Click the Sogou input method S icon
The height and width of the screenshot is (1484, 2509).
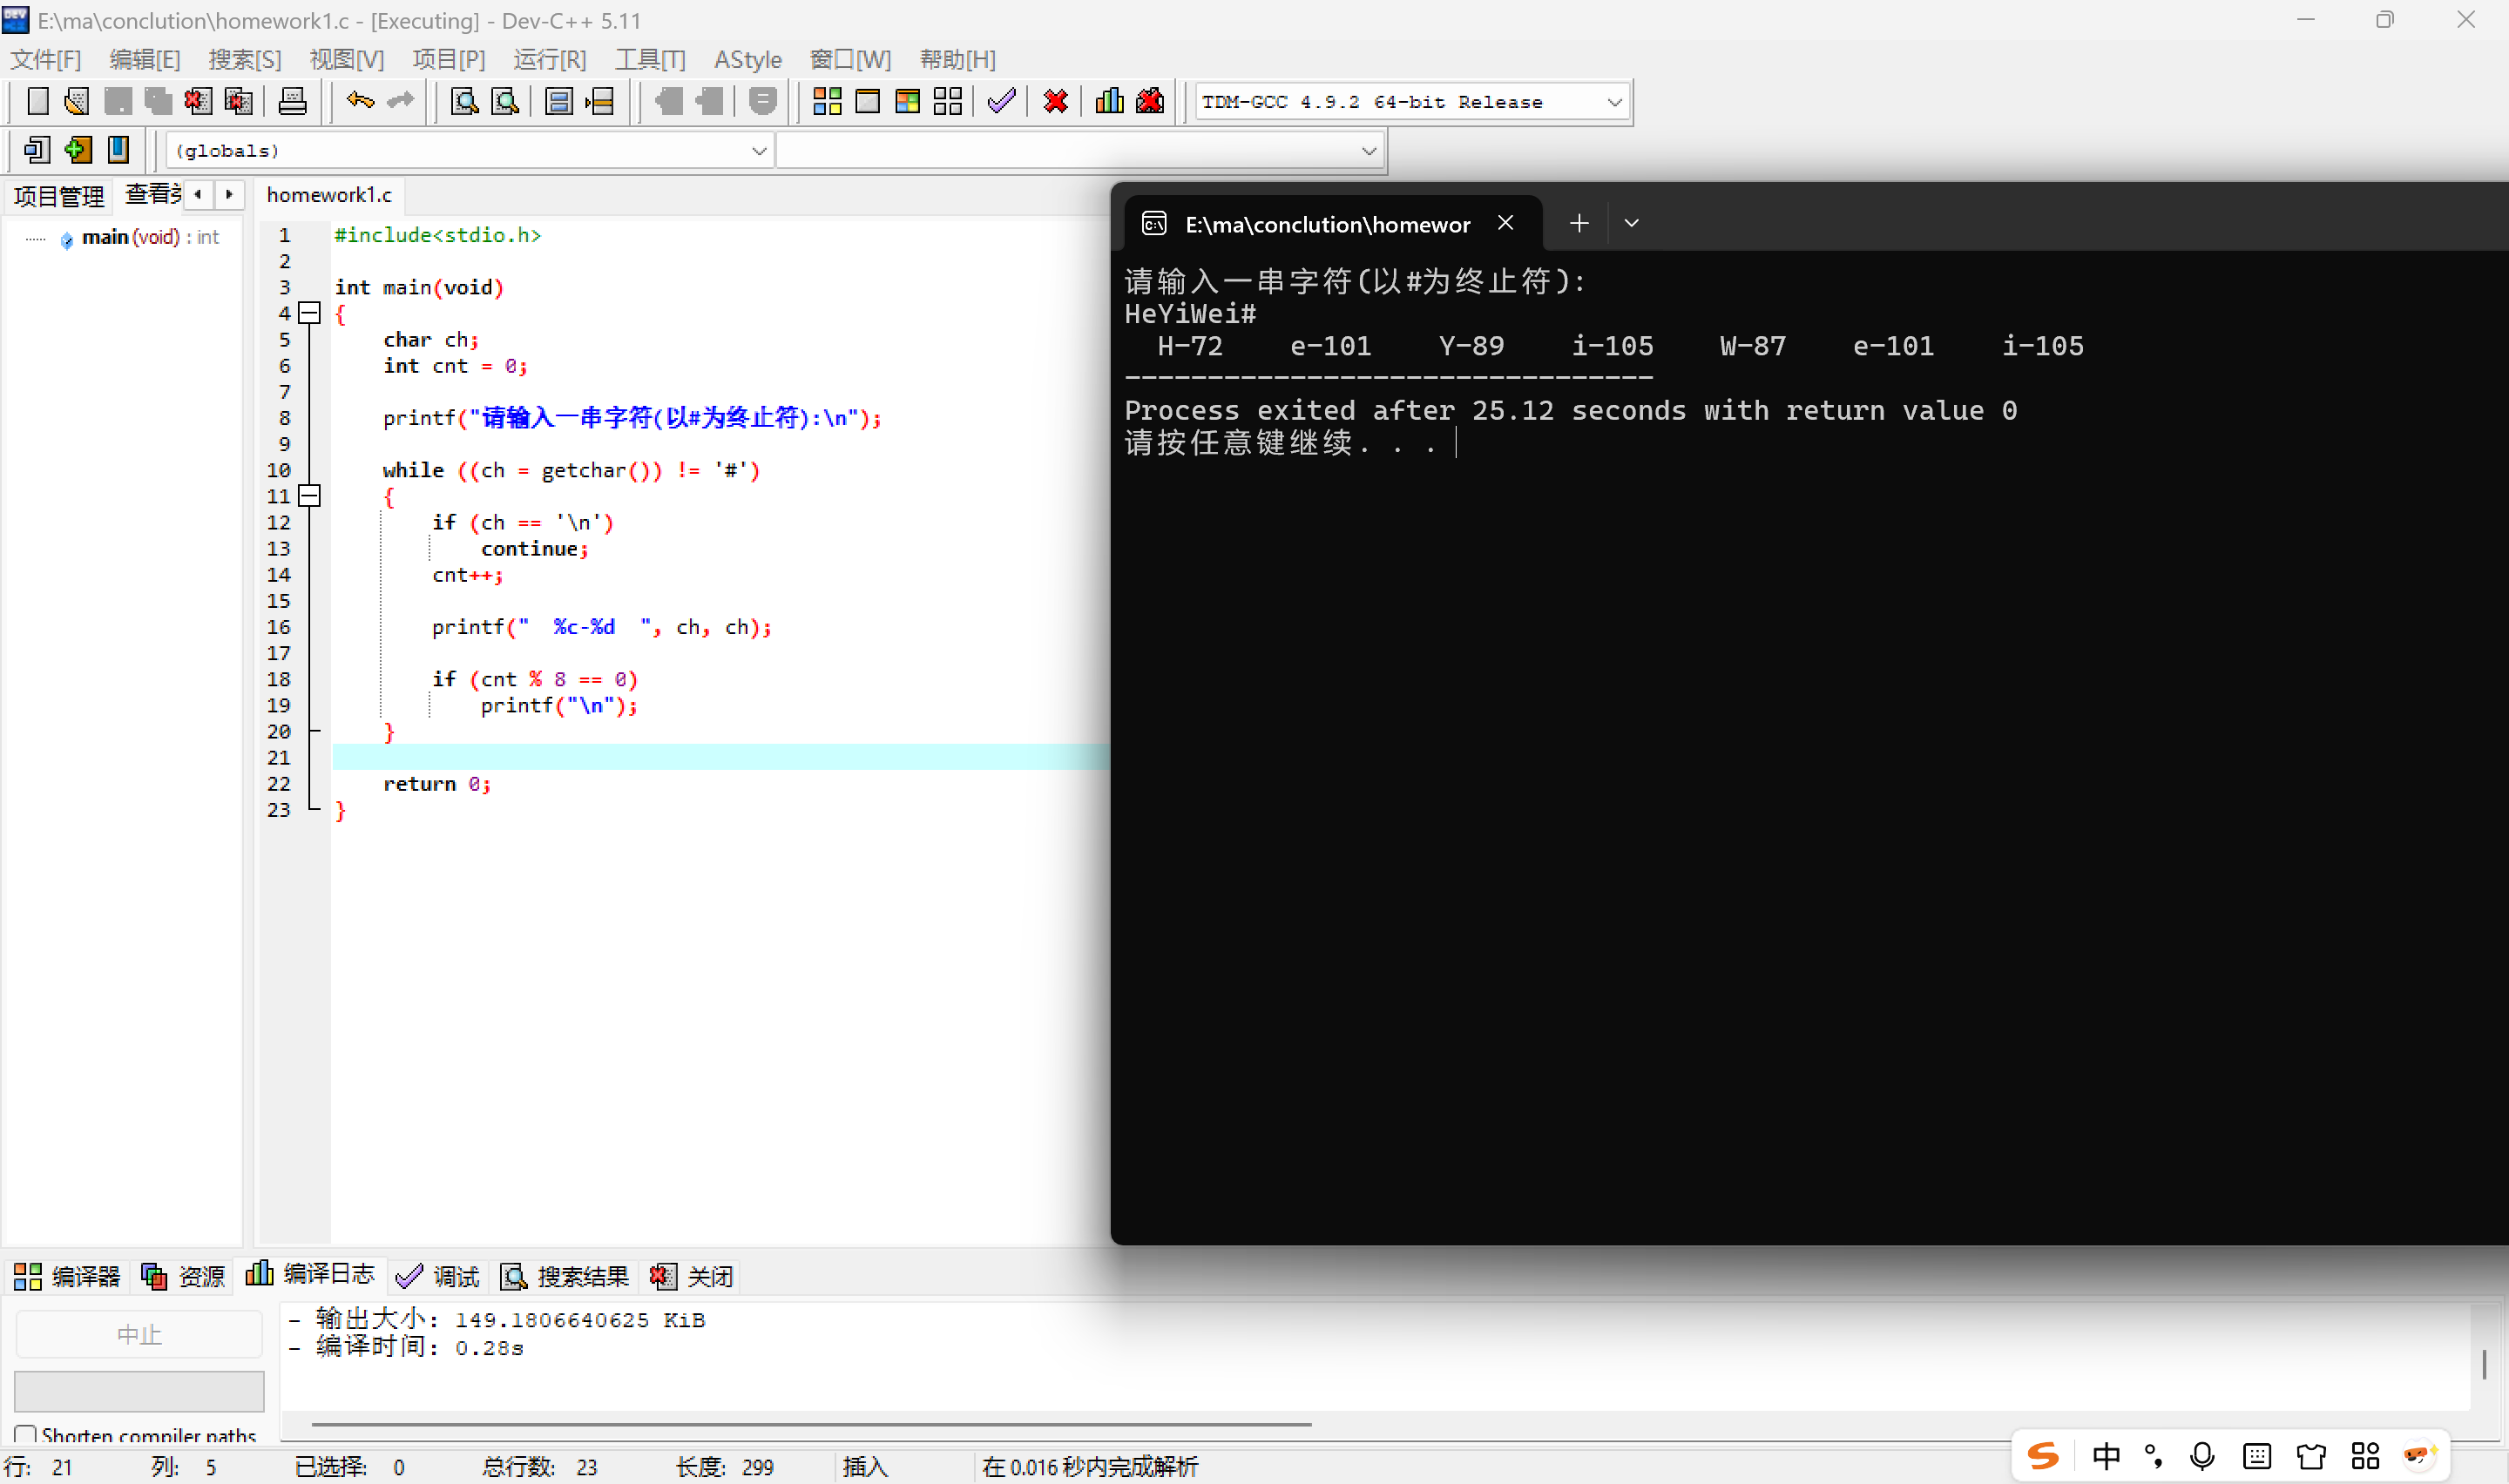[x=2042, y=1456]
